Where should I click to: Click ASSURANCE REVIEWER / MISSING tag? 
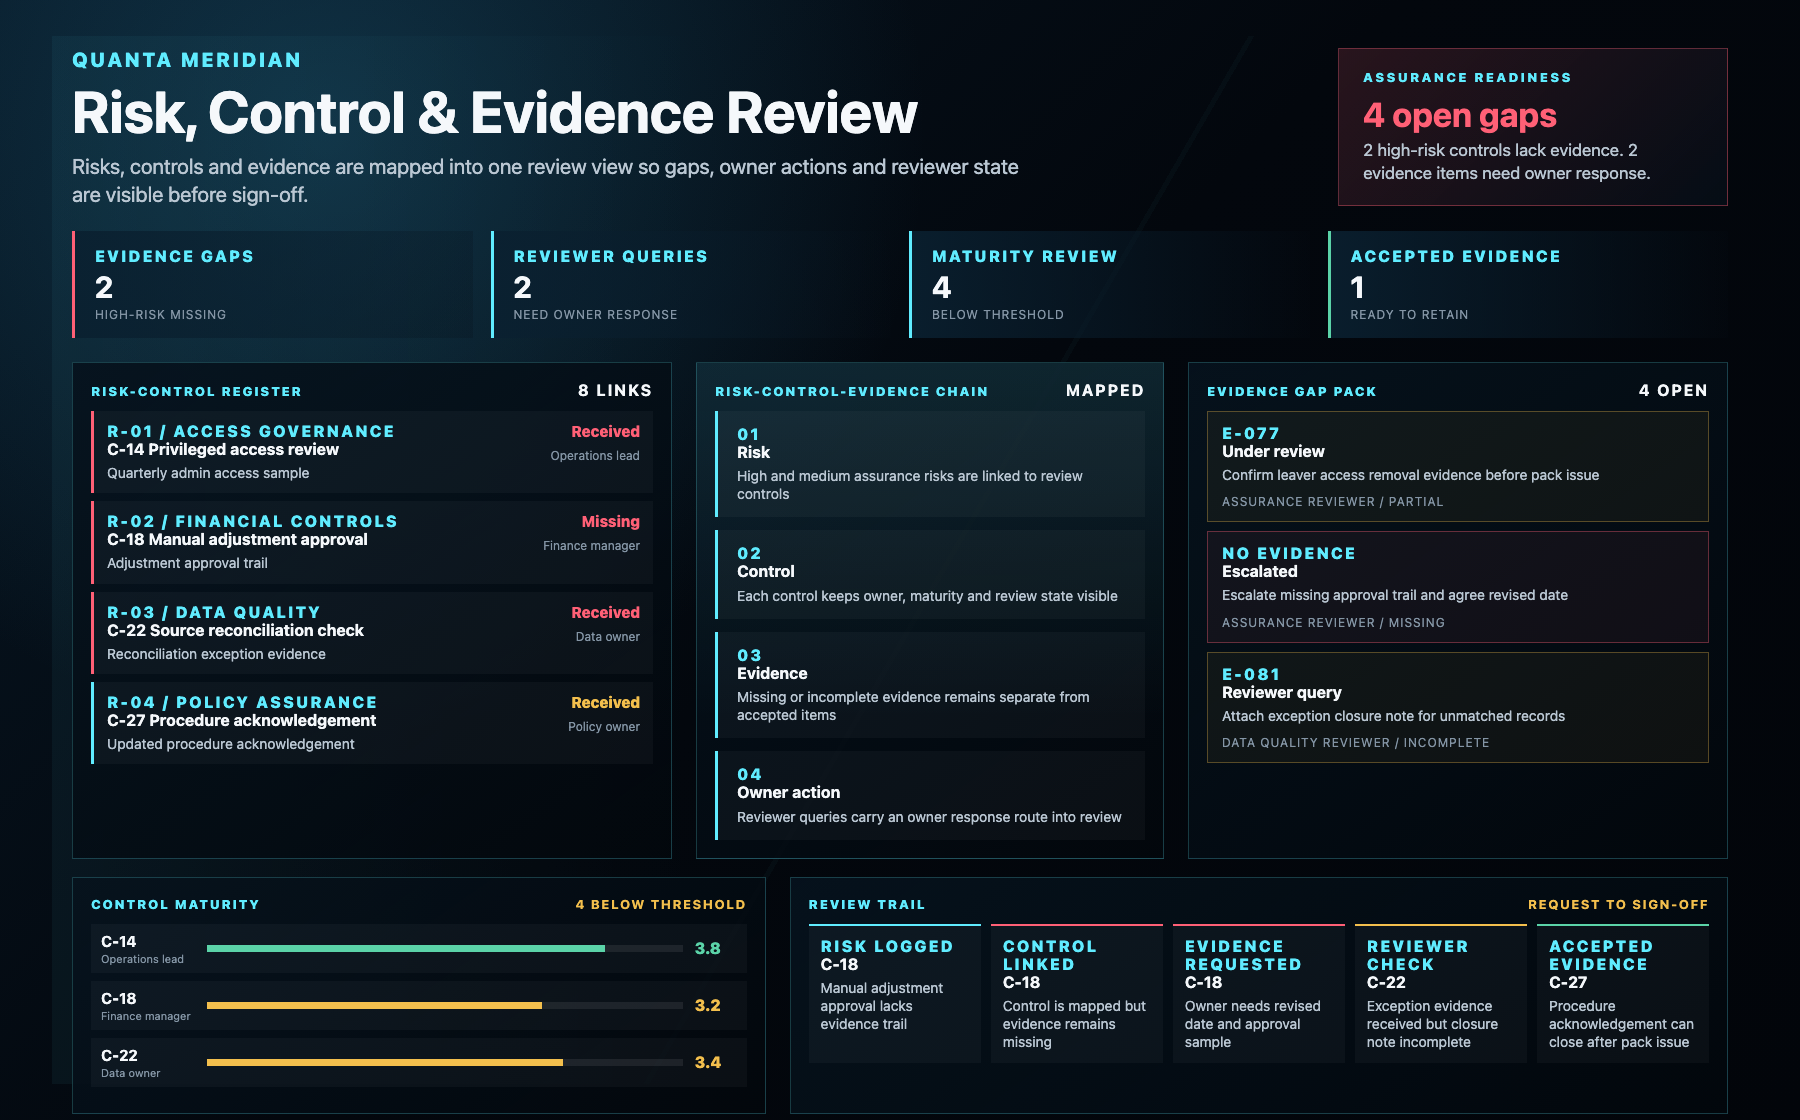[x=1333, y=623]
